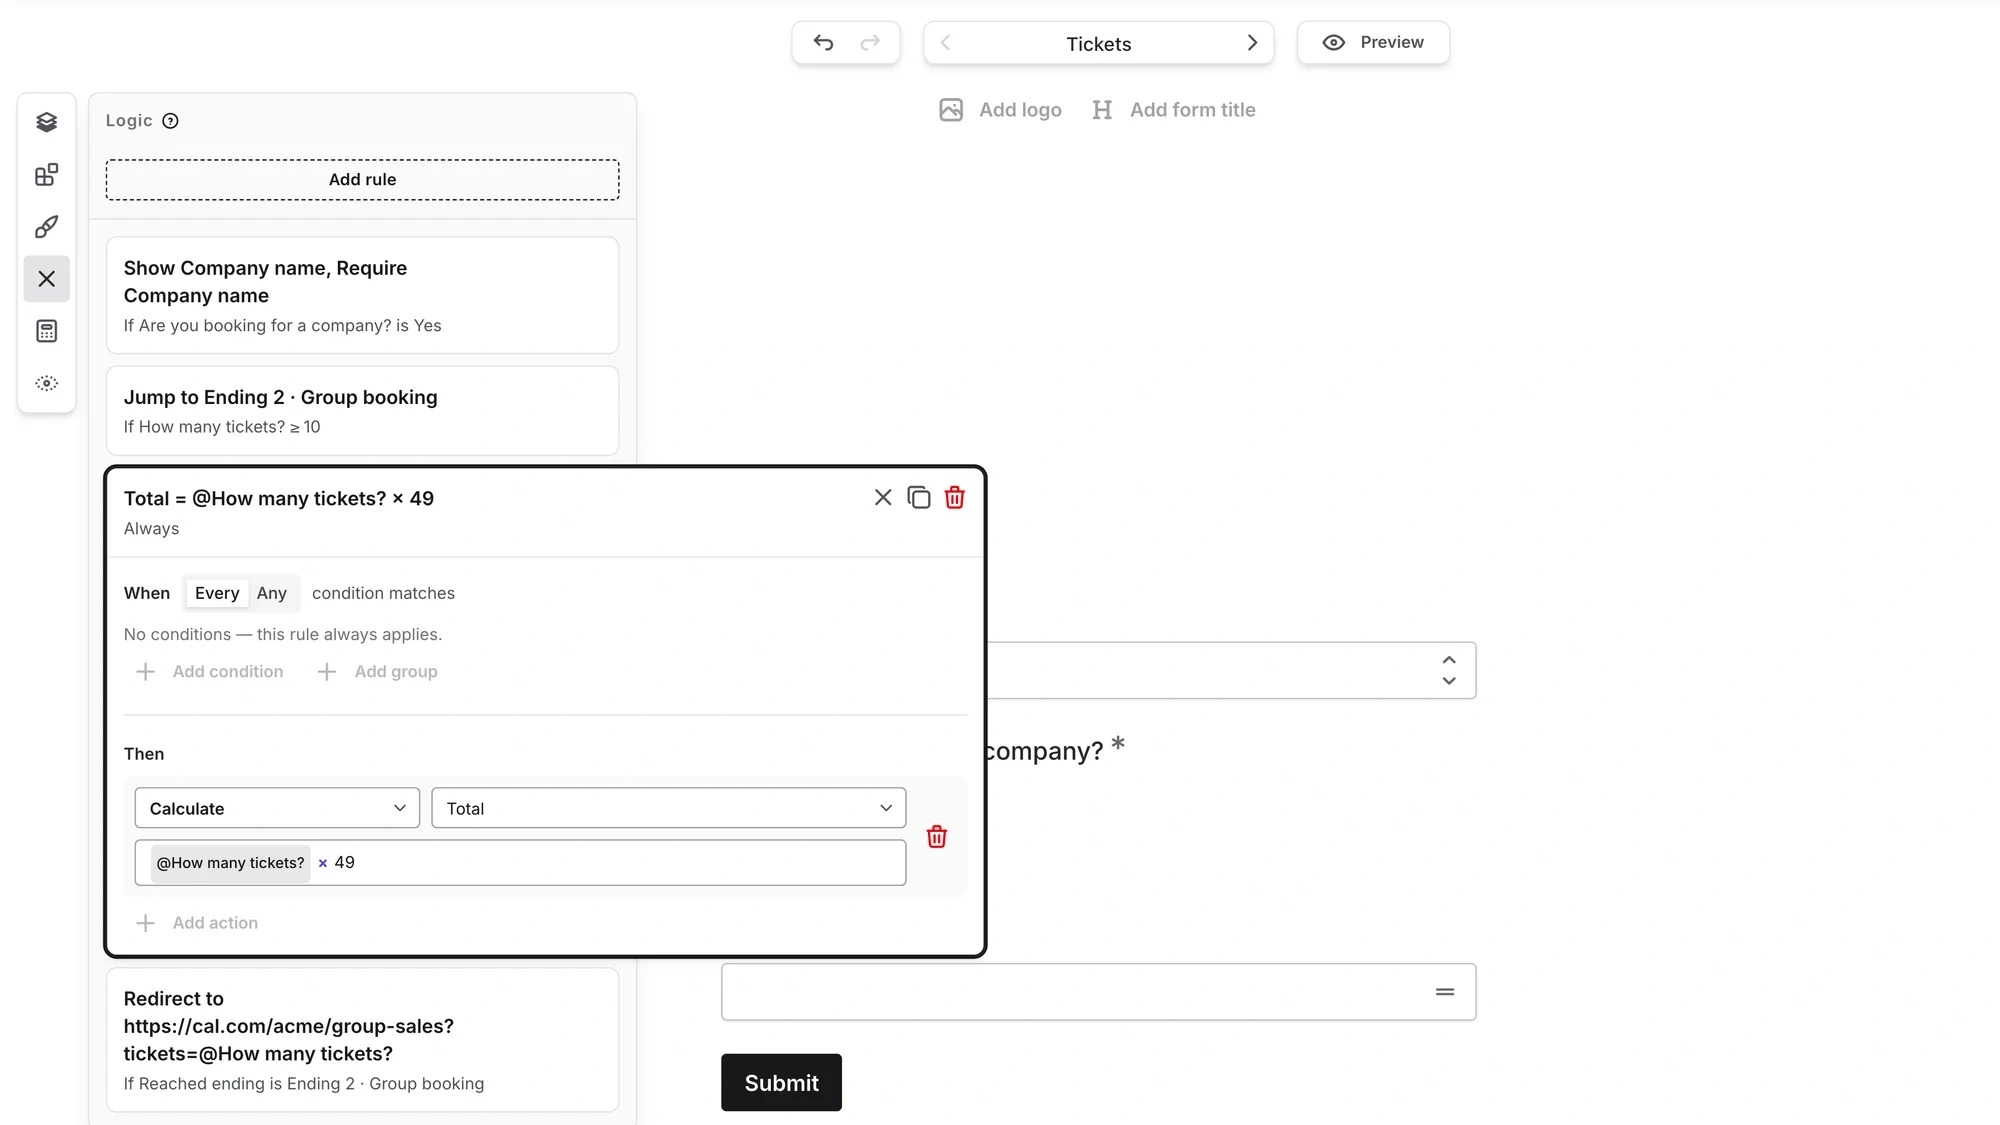This screenshot has height=1125, width=2000.
Task: Go to the previous page arrow
Action: 945,43
